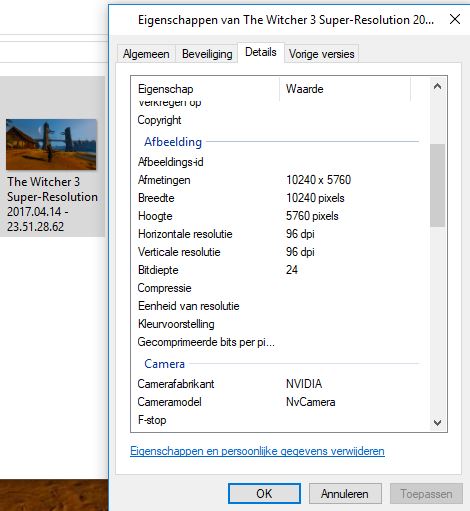Switch to the Beveiliging tab
The height and width of the screenshot is (511, 470).
pyautogui.click(x=207, y=54)
